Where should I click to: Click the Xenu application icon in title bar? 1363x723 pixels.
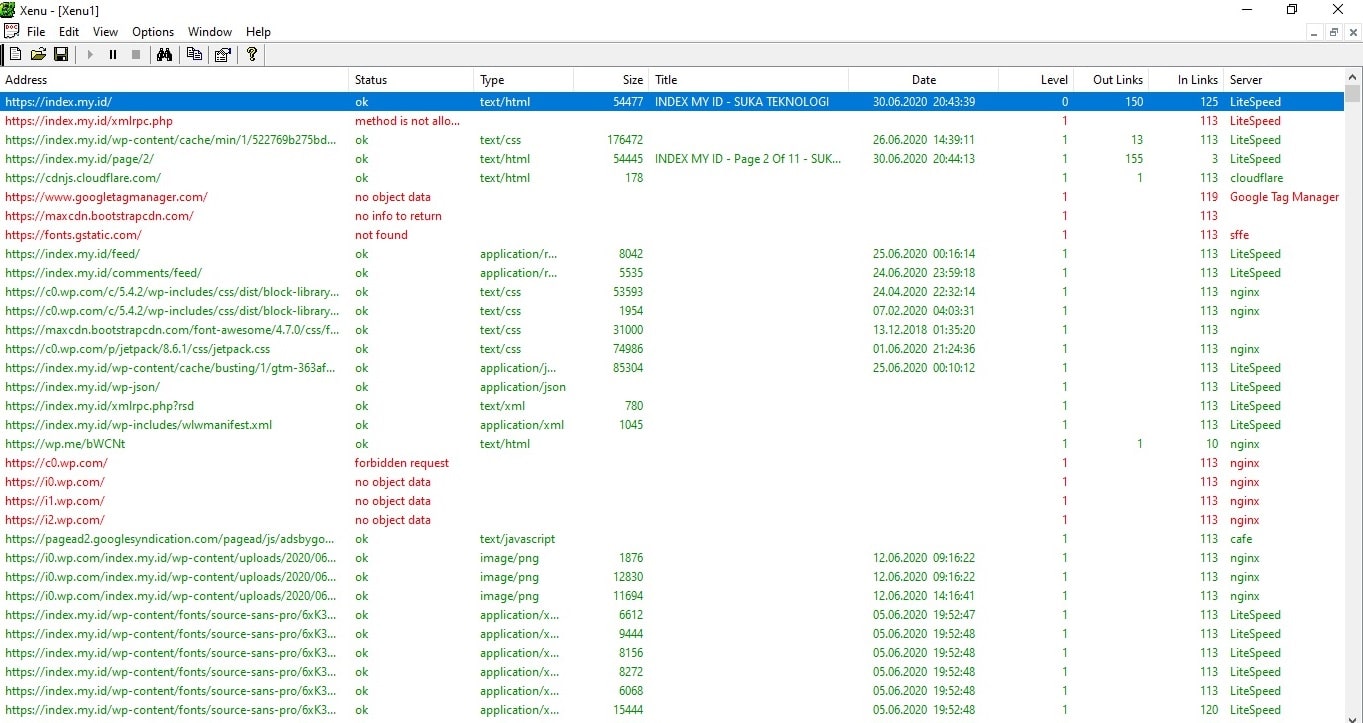tap(8, 9)
